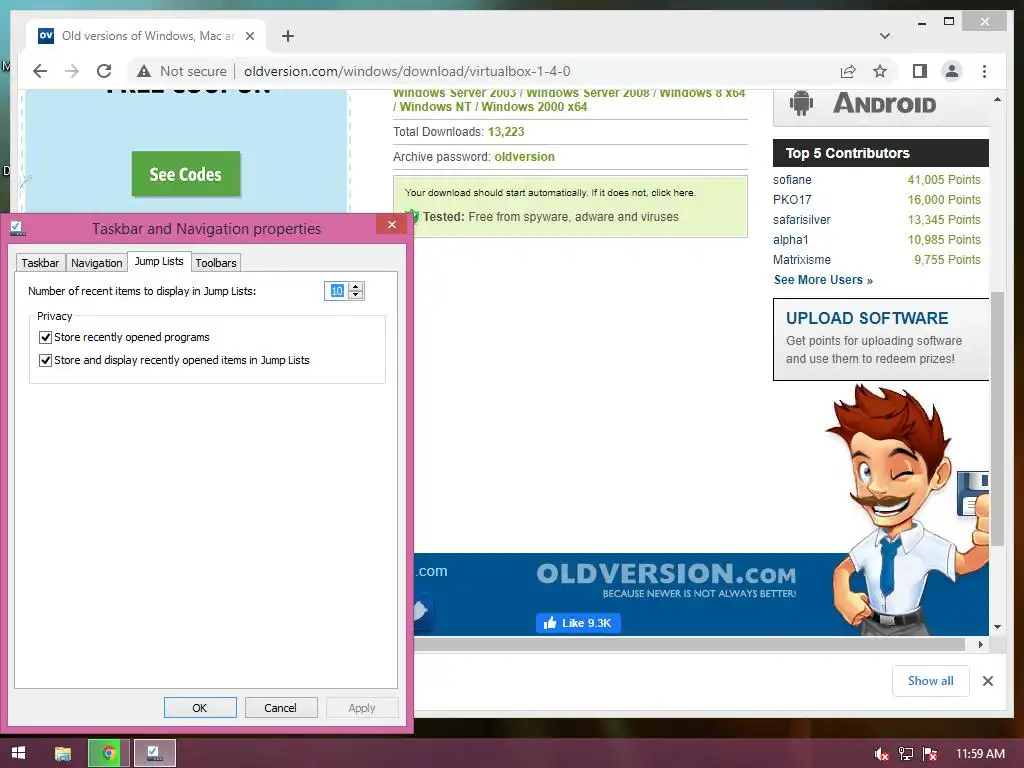Select Taskbar properties taskbar button
The image size is (1024, 768).
pos(155,753)
